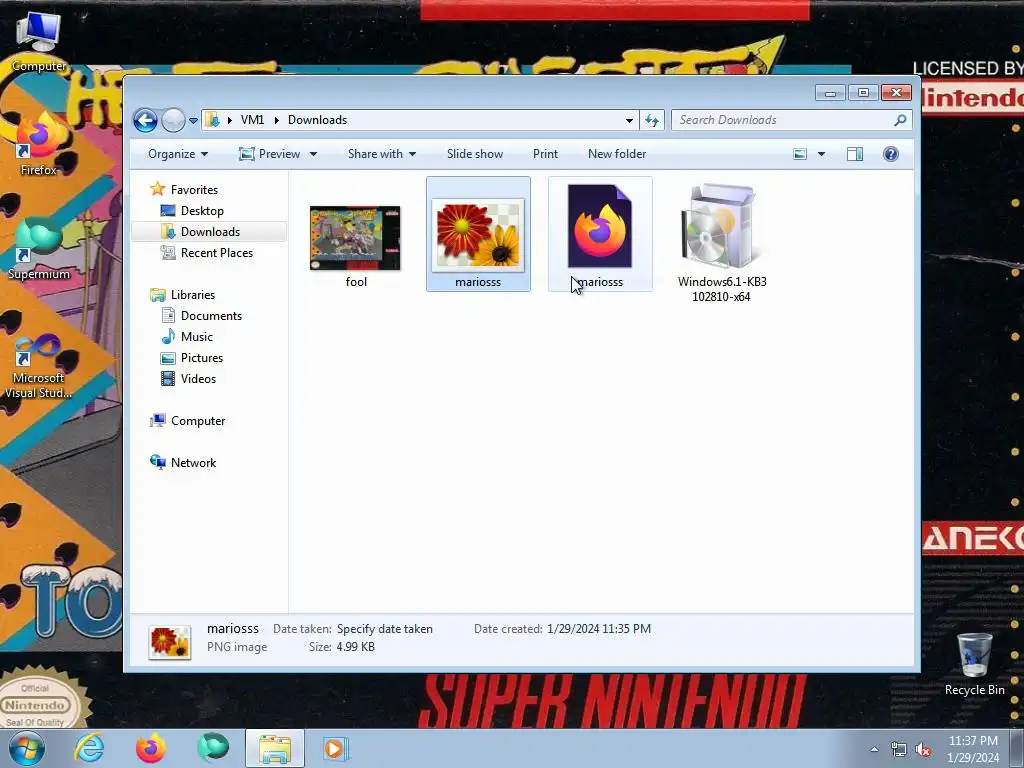
Task: Refresh the Downloads folder view
Action: point(652,120)
